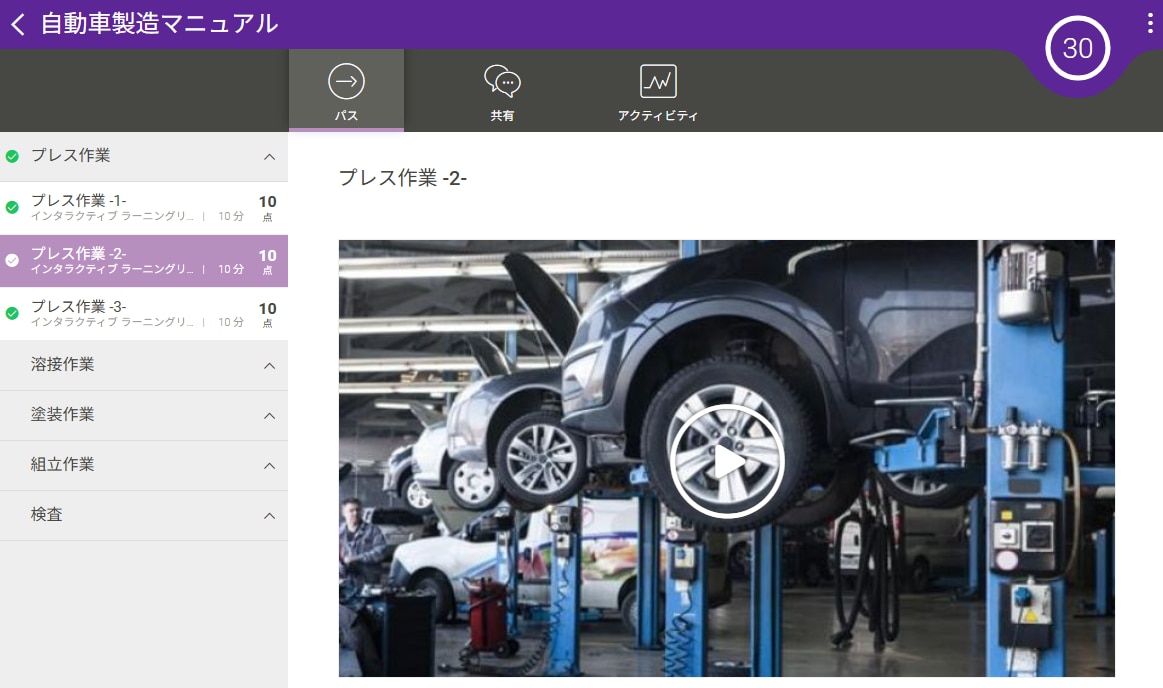Expand the 組立作業 section chevron
Screen dimensions: 1163x688
(x=269, y=466)
